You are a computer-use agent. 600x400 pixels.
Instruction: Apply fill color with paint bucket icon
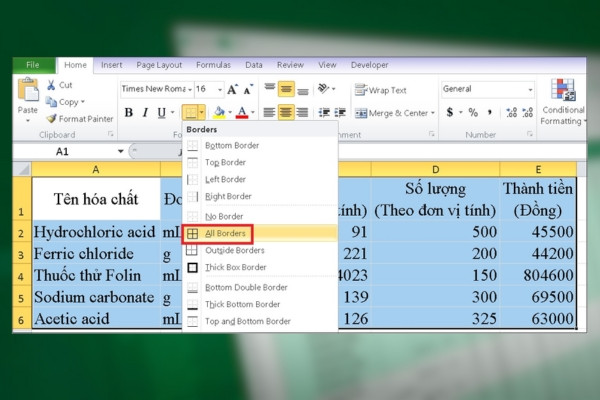[219, 112]
